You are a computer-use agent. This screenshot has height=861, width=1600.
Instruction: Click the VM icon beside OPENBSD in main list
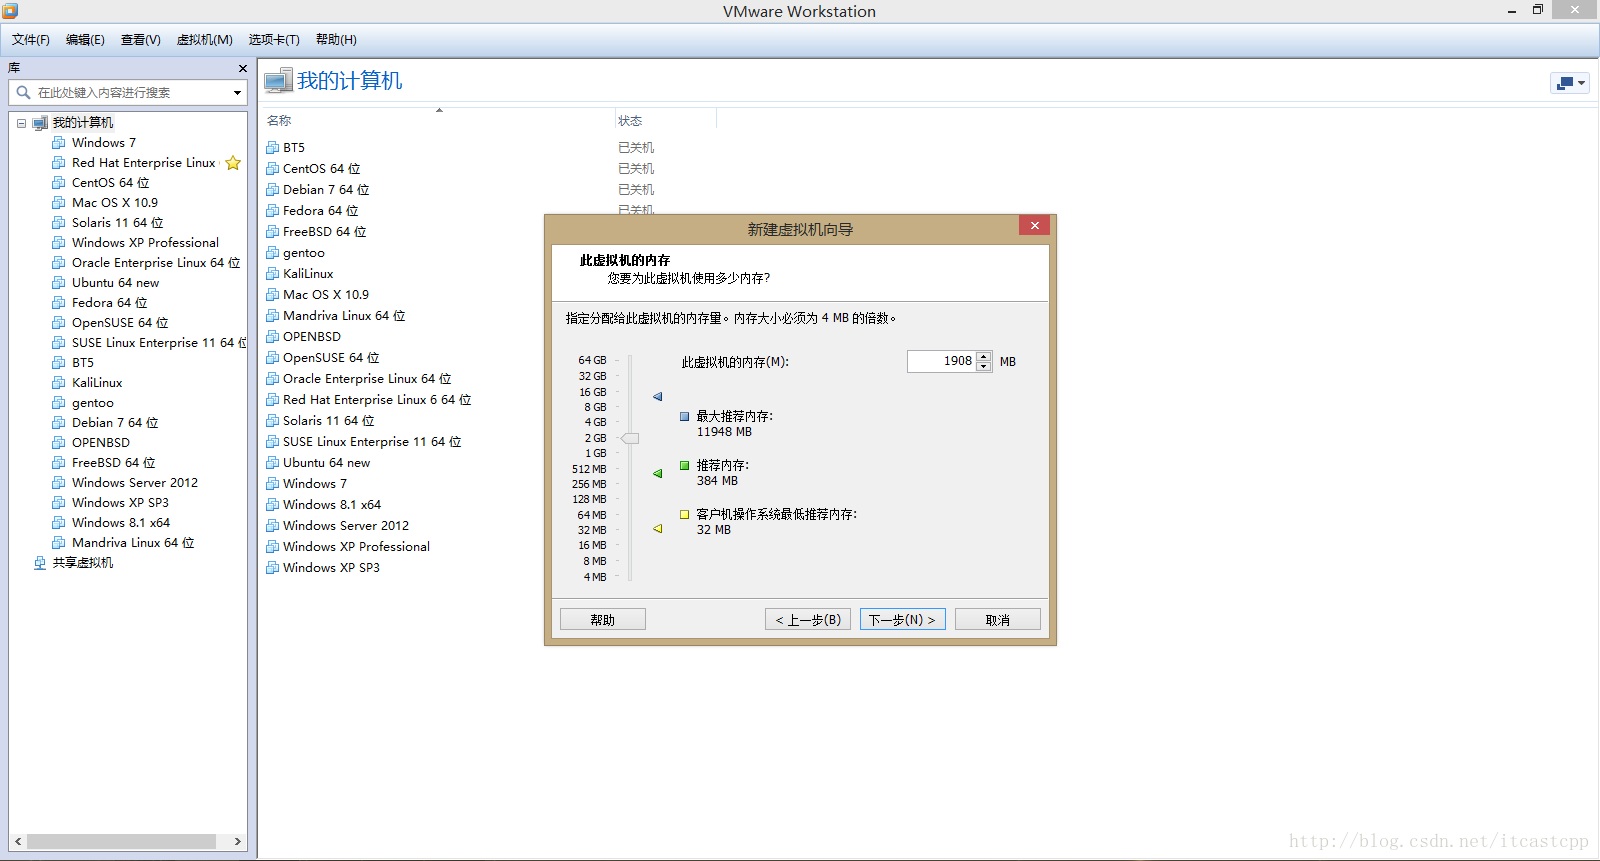point(272,337)
